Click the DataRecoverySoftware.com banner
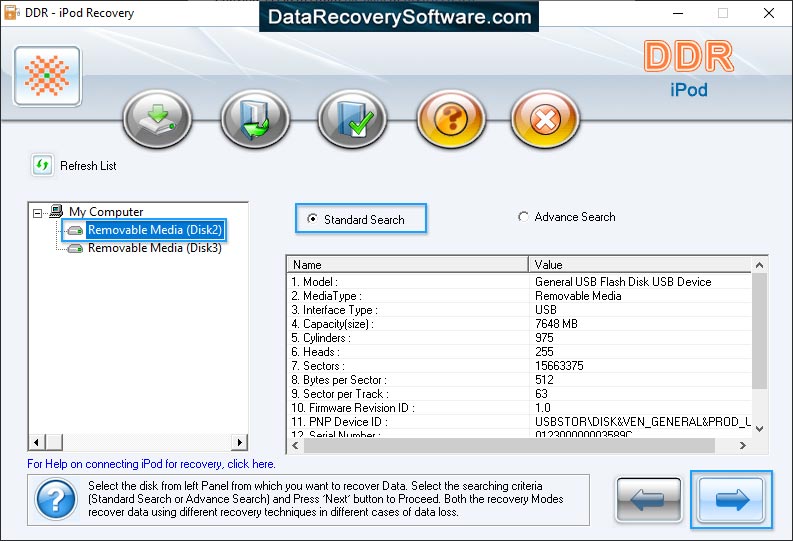 [399, 17]
